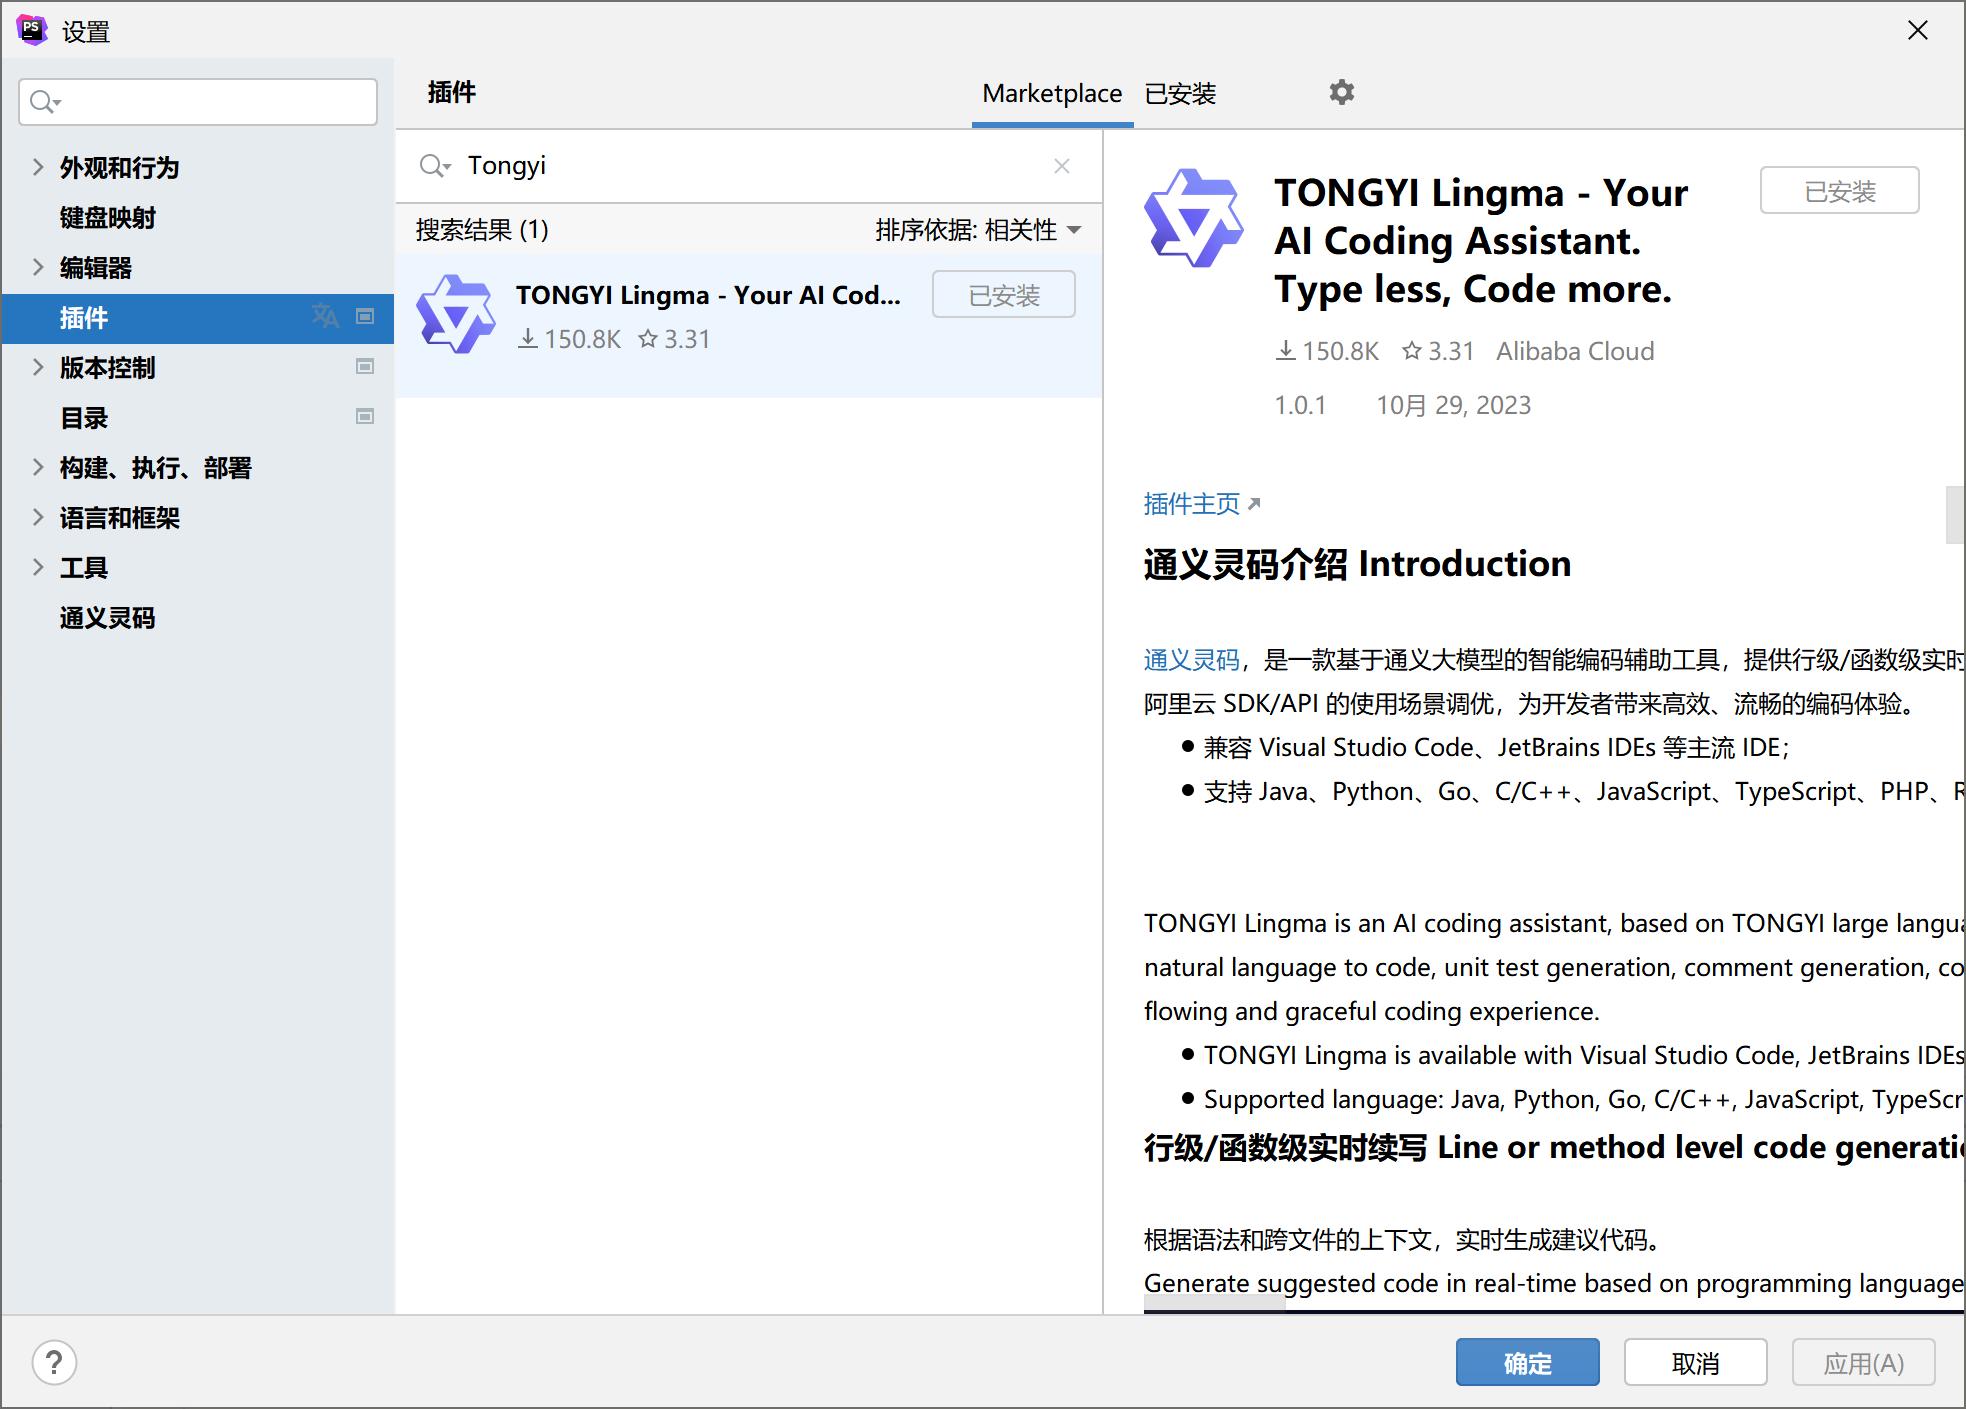Viewport: 1966px width, 1409px height.
Task: Clear the Tongyi search using the X icon
Action: (1062, 166)
